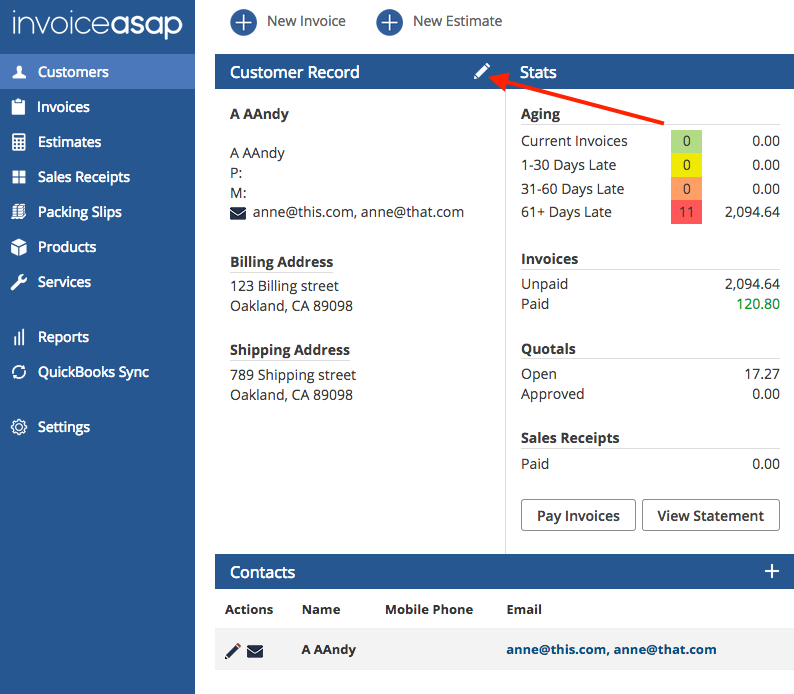
Task: Click the invoiceasap logo
Action: pyautogui.click(x=97, y=24)
